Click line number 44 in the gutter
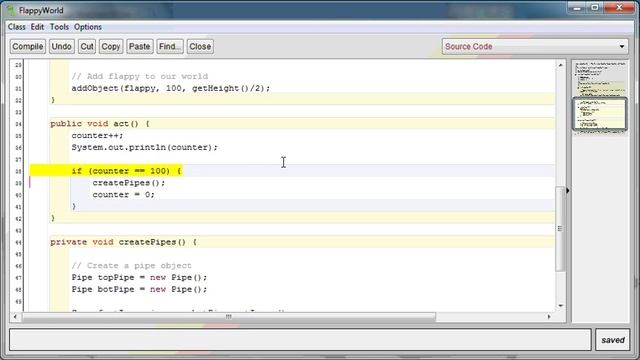 (x=18, y=242)
